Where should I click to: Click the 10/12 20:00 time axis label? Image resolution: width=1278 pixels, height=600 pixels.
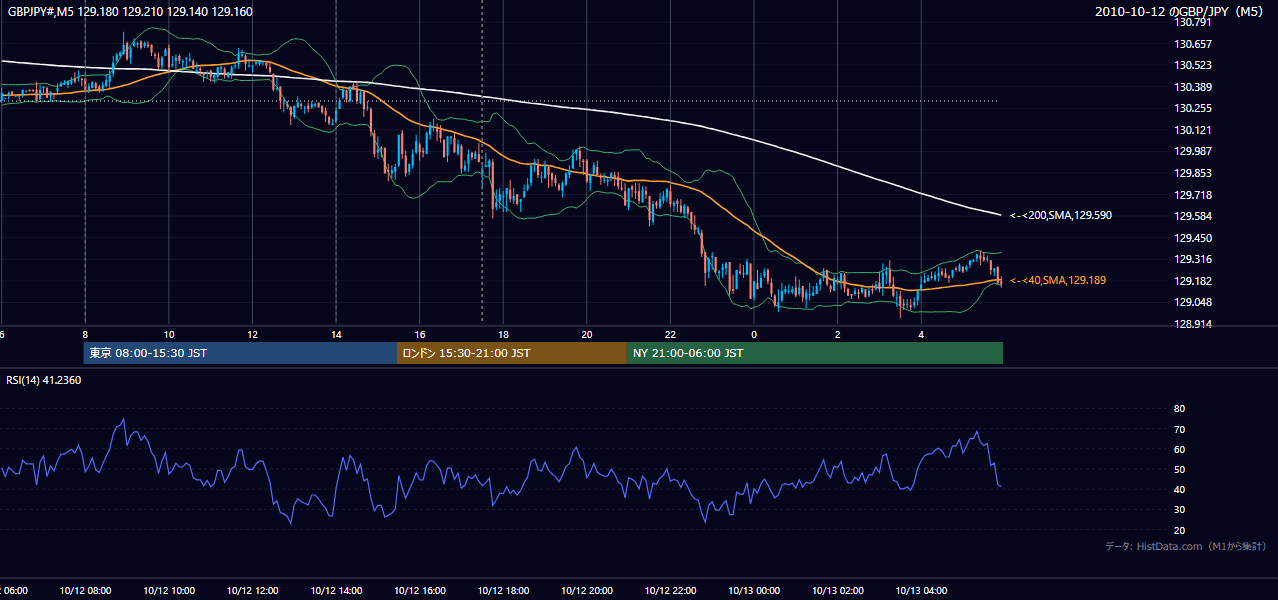[x=587, y=590]
